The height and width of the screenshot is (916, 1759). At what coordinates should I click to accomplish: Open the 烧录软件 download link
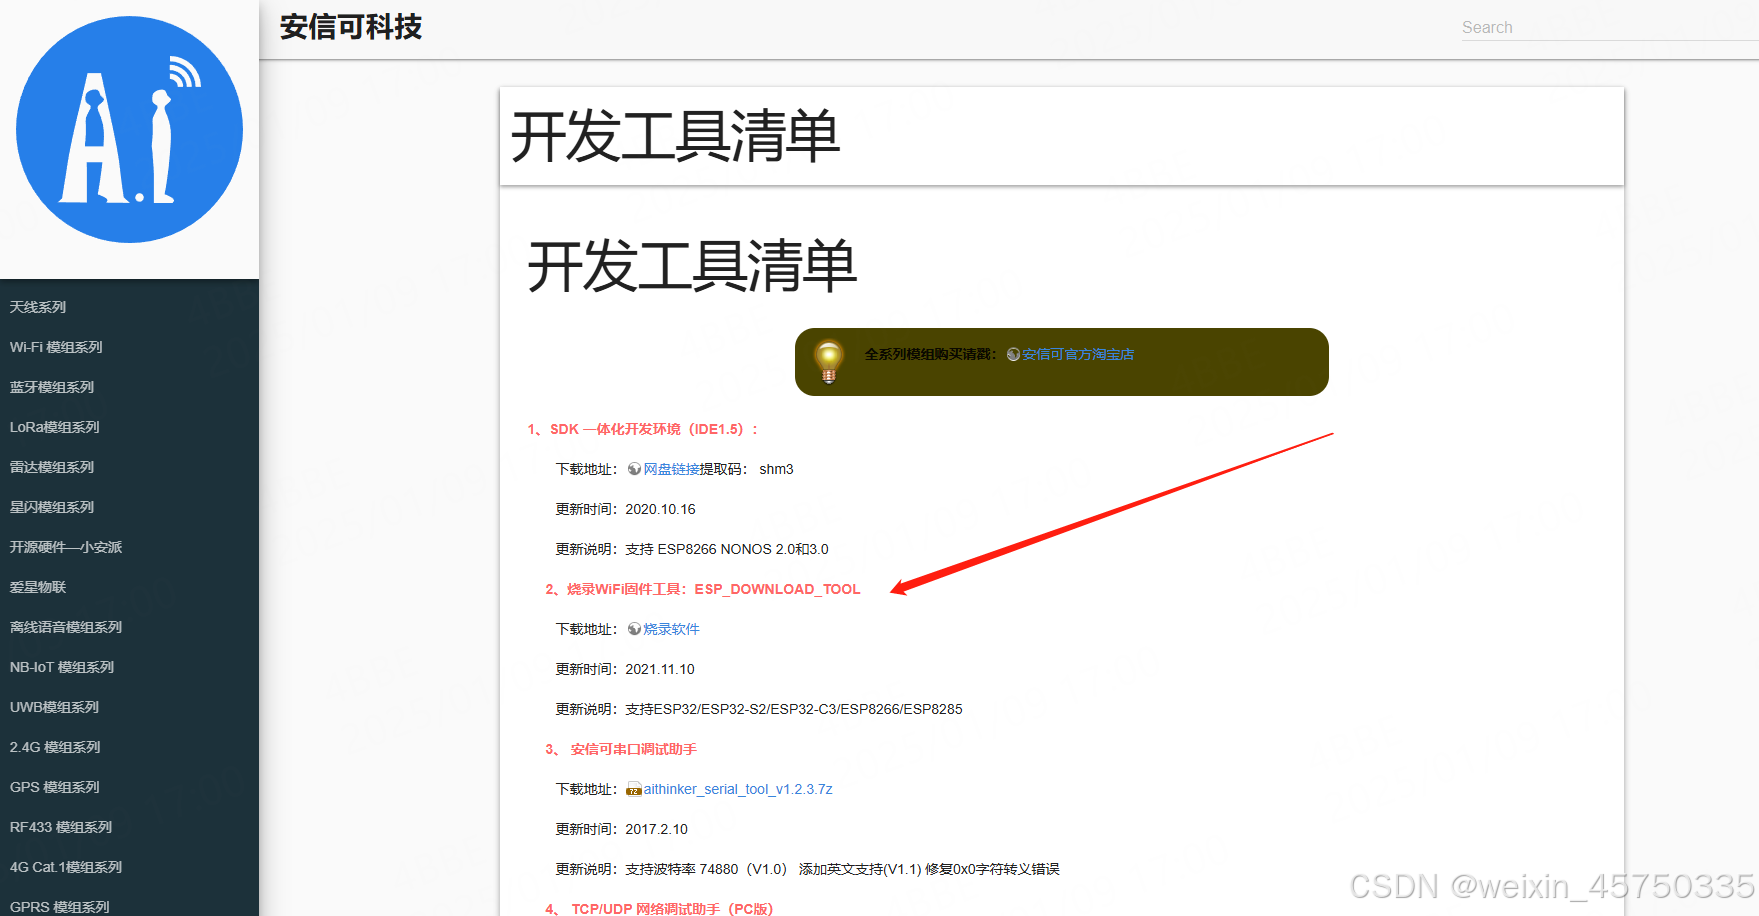[x=671, y=629]
